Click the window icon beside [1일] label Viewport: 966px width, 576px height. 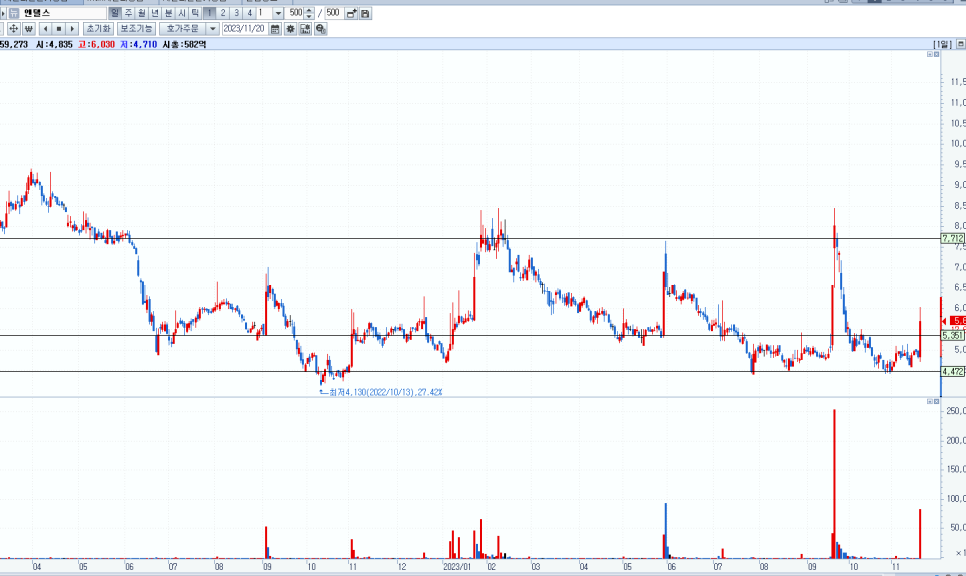coord(960,44)
